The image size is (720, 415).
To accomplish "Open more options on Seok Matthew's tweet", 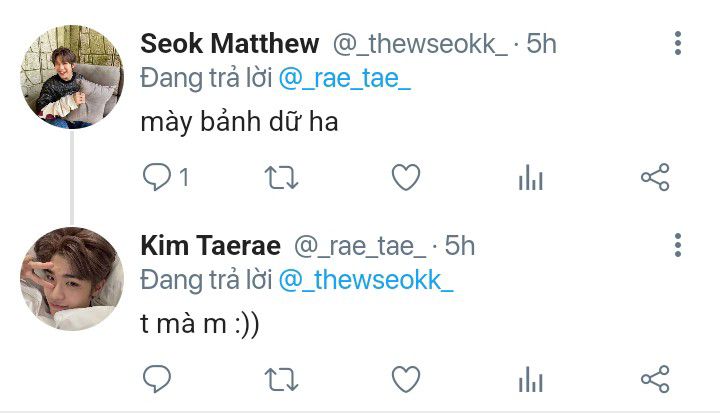I will coord(678,44).
